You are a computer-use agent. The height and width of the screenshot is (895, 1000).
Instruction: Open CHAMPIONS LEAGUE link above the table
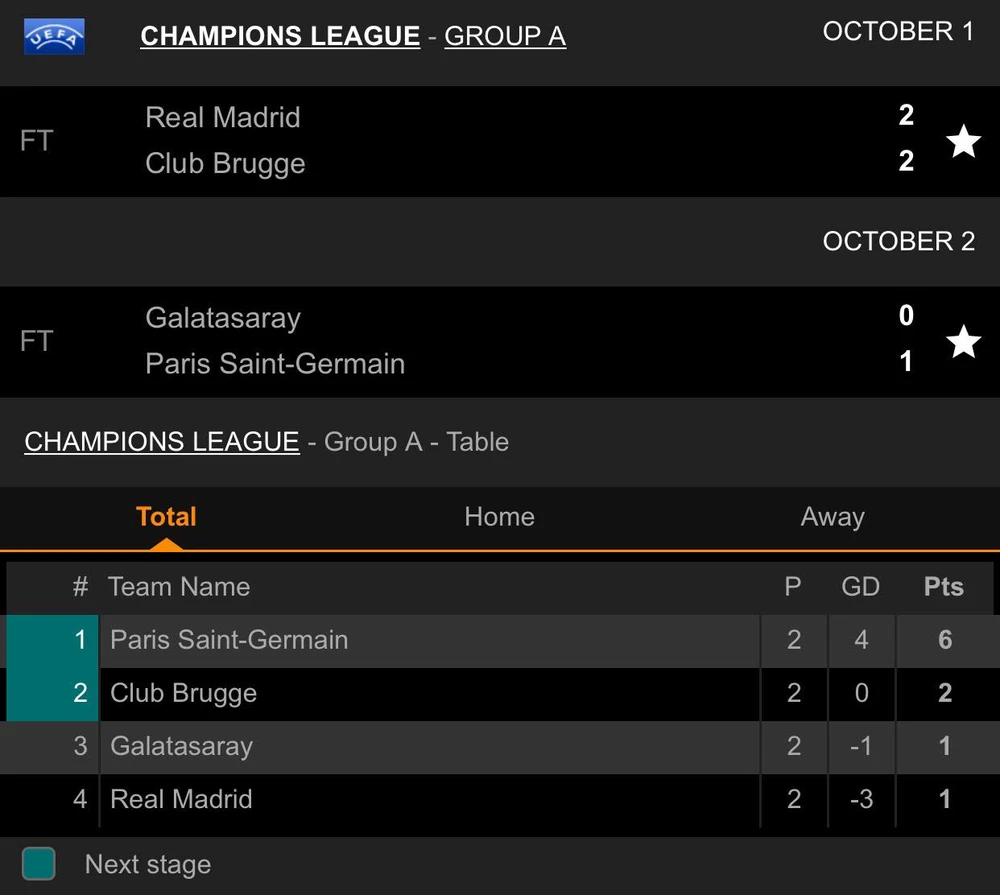pos(162,442)
